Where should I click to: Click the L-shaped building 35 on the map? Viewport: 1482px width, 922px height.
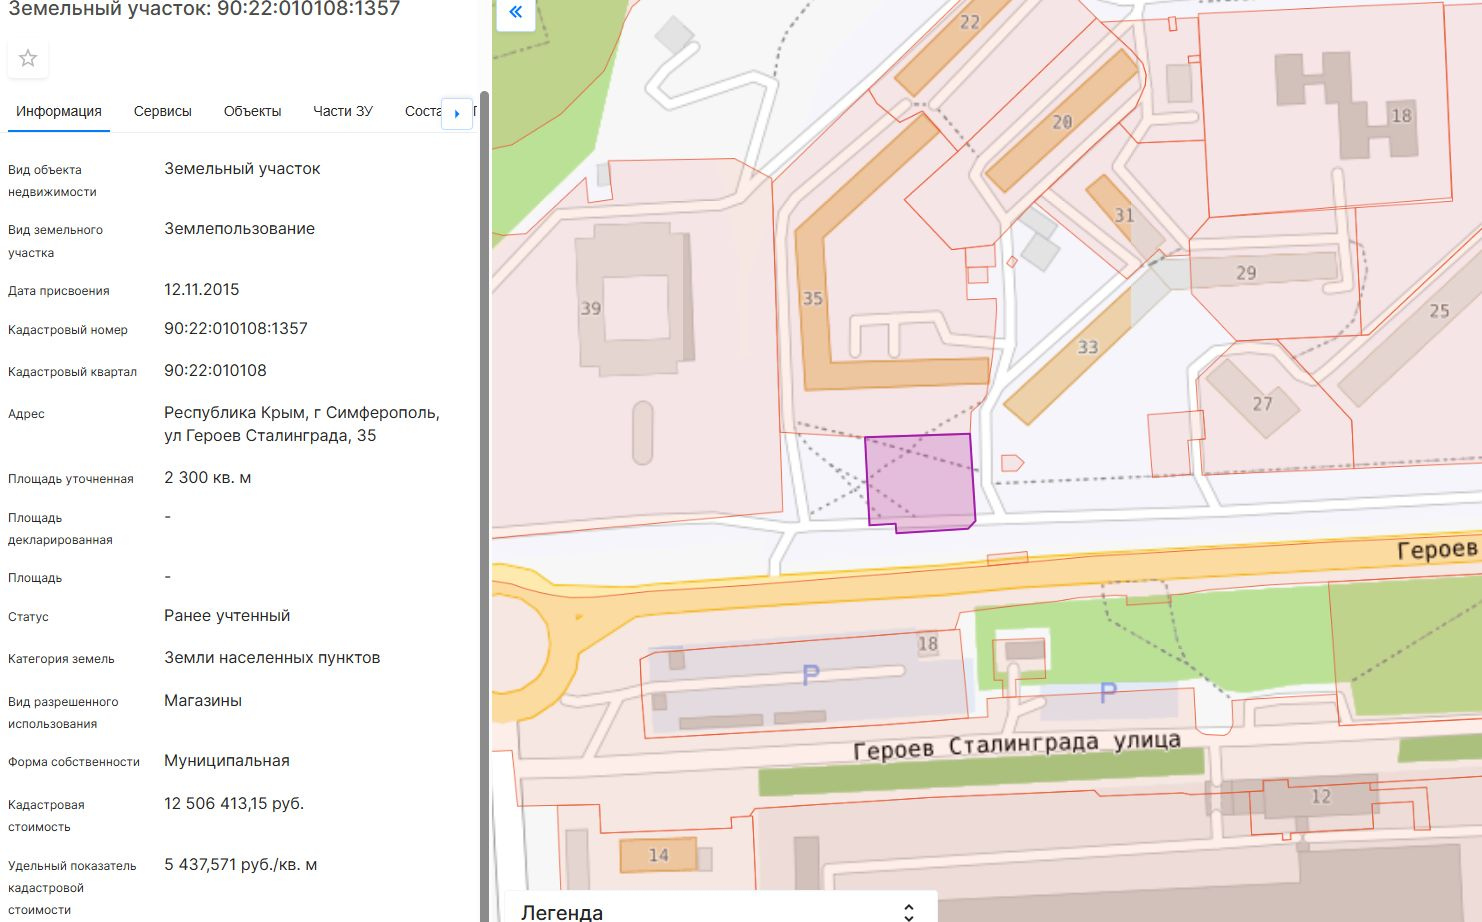pyautogui.click(x=815, y=300)
